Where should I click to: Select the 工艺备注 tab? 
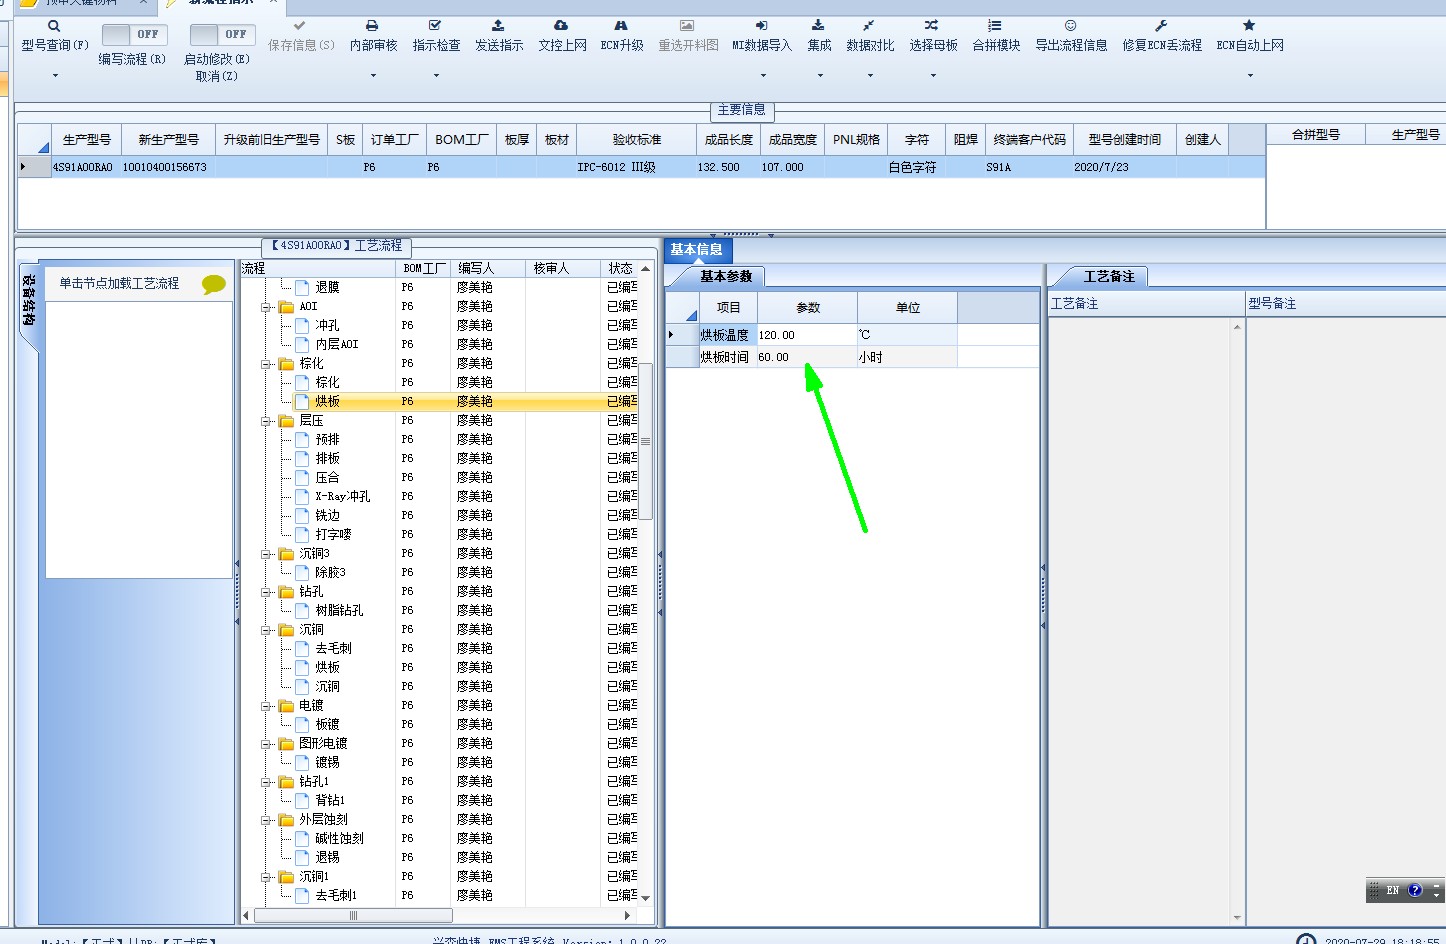point(1109,277)
